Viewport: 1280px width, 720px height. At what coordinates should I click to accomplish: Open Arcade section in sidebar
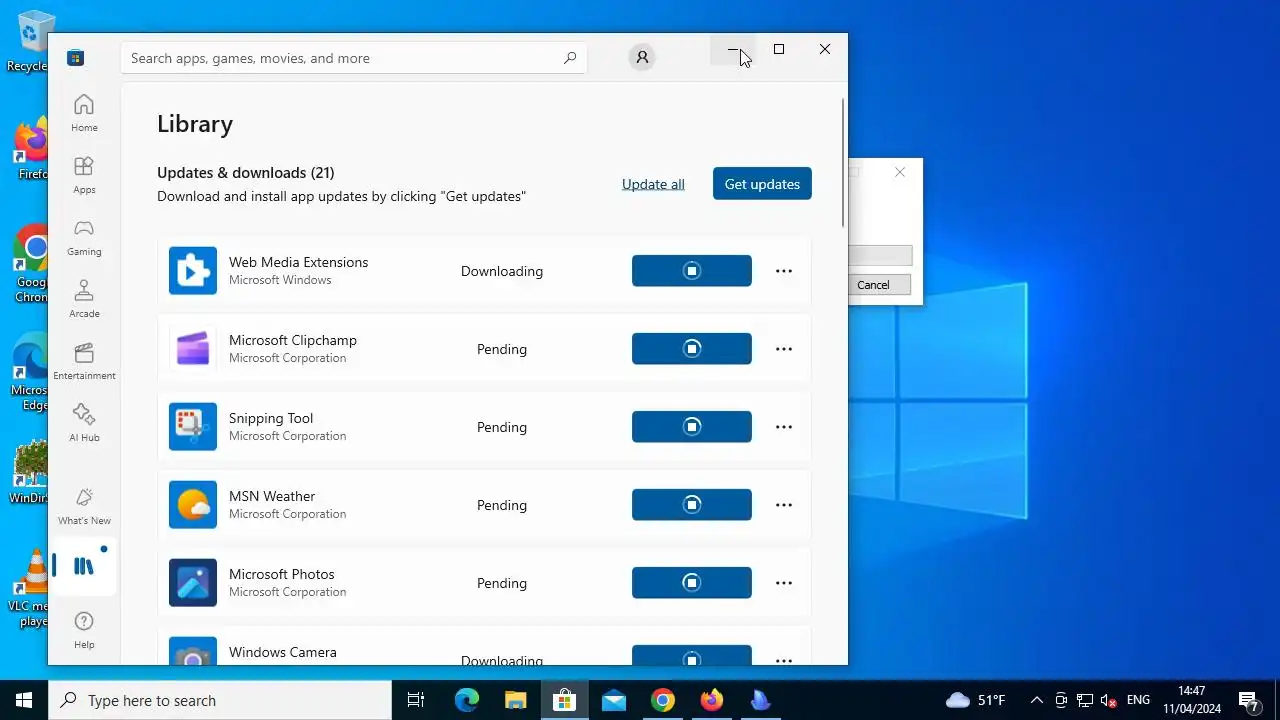coord(84,298)
